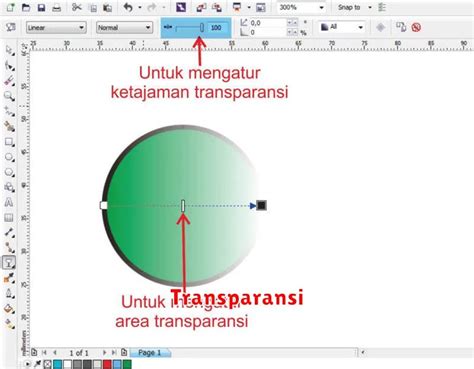Switch to the Page 1 tab
Image resolution: width=474 pixels, height=369 pixels.
click(x=150, y=353)
